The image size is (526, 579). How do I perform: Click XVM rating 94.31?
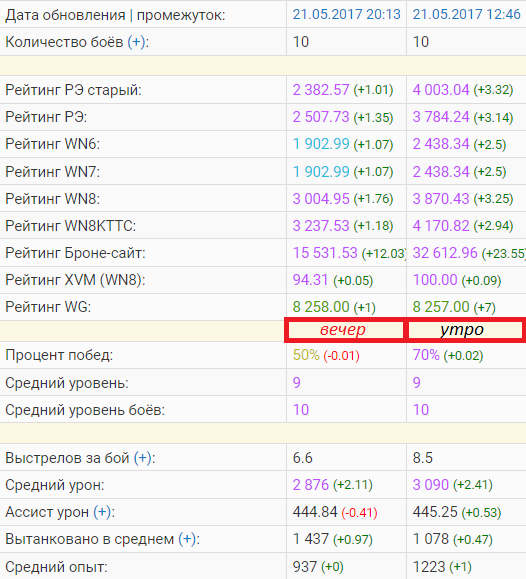(x=310, y=280)
